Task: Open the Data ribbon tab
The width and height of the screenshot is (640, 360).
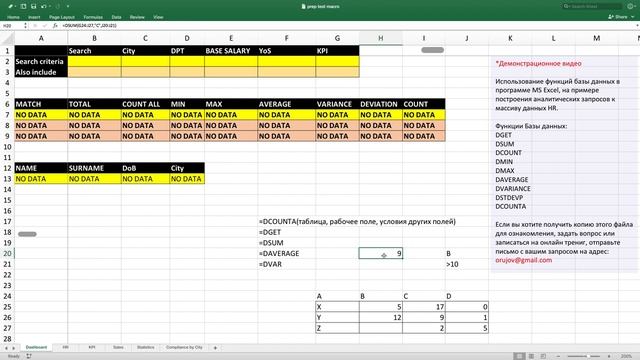Action: (116, 17)
